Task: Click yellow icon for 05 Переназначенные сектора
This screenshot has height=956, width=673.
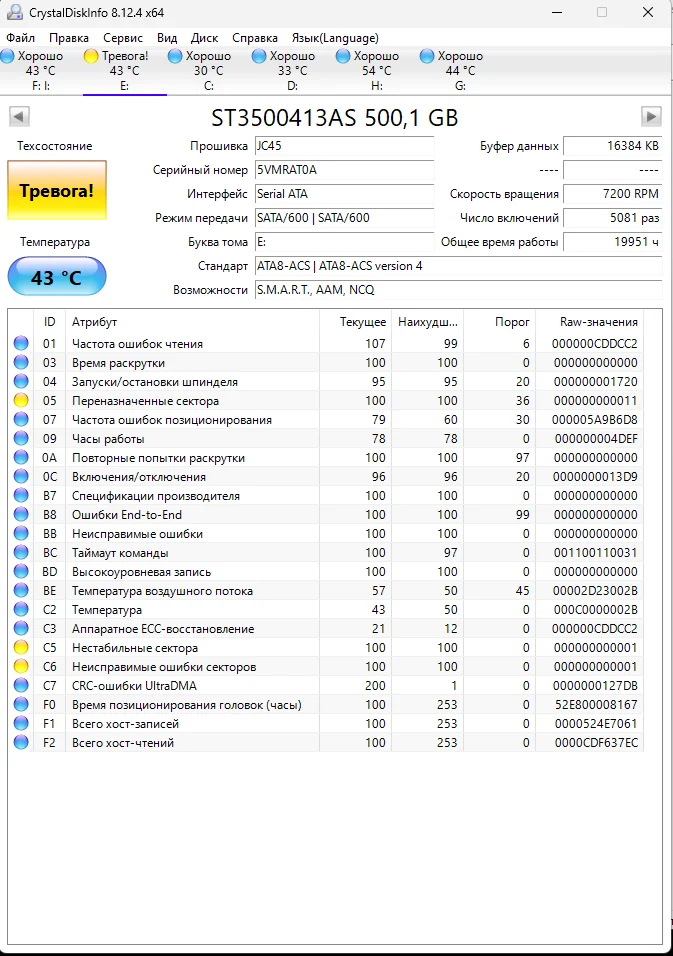Action: (x=21, y=401)
